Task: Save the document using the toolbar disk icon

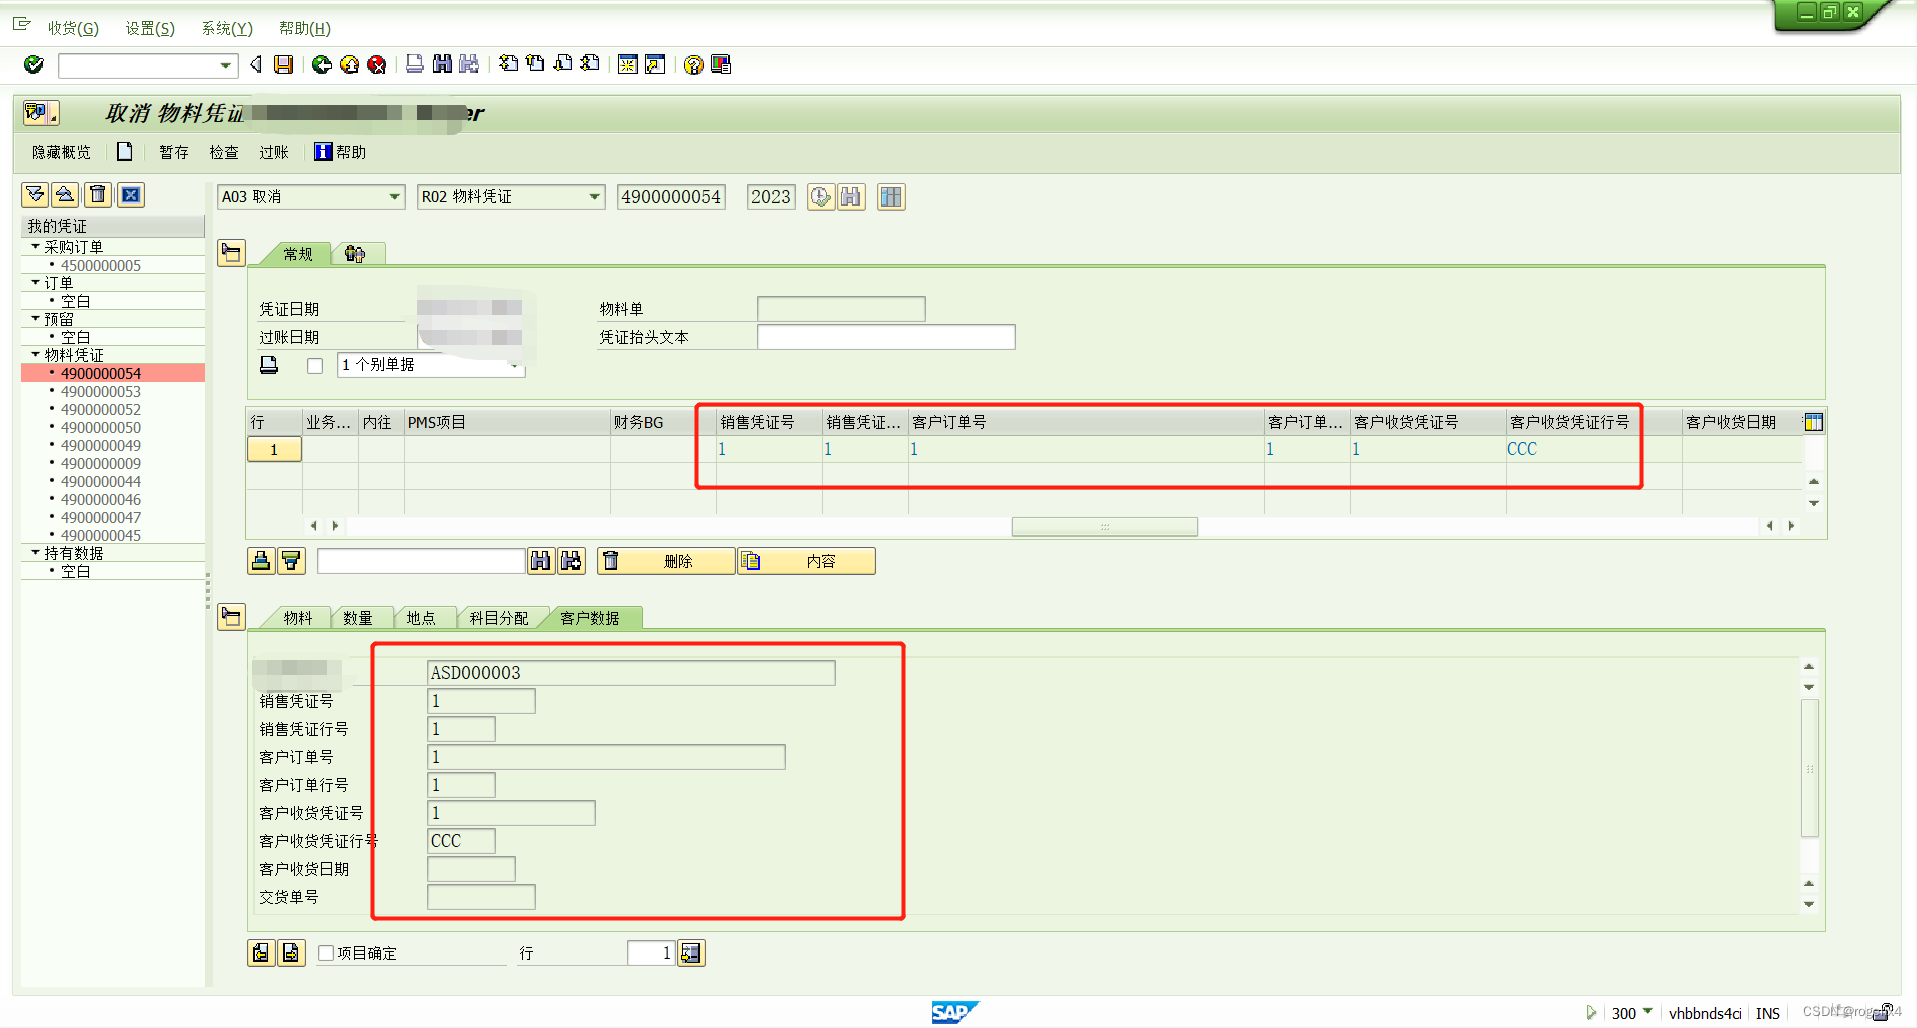Action: click(284, 64)
